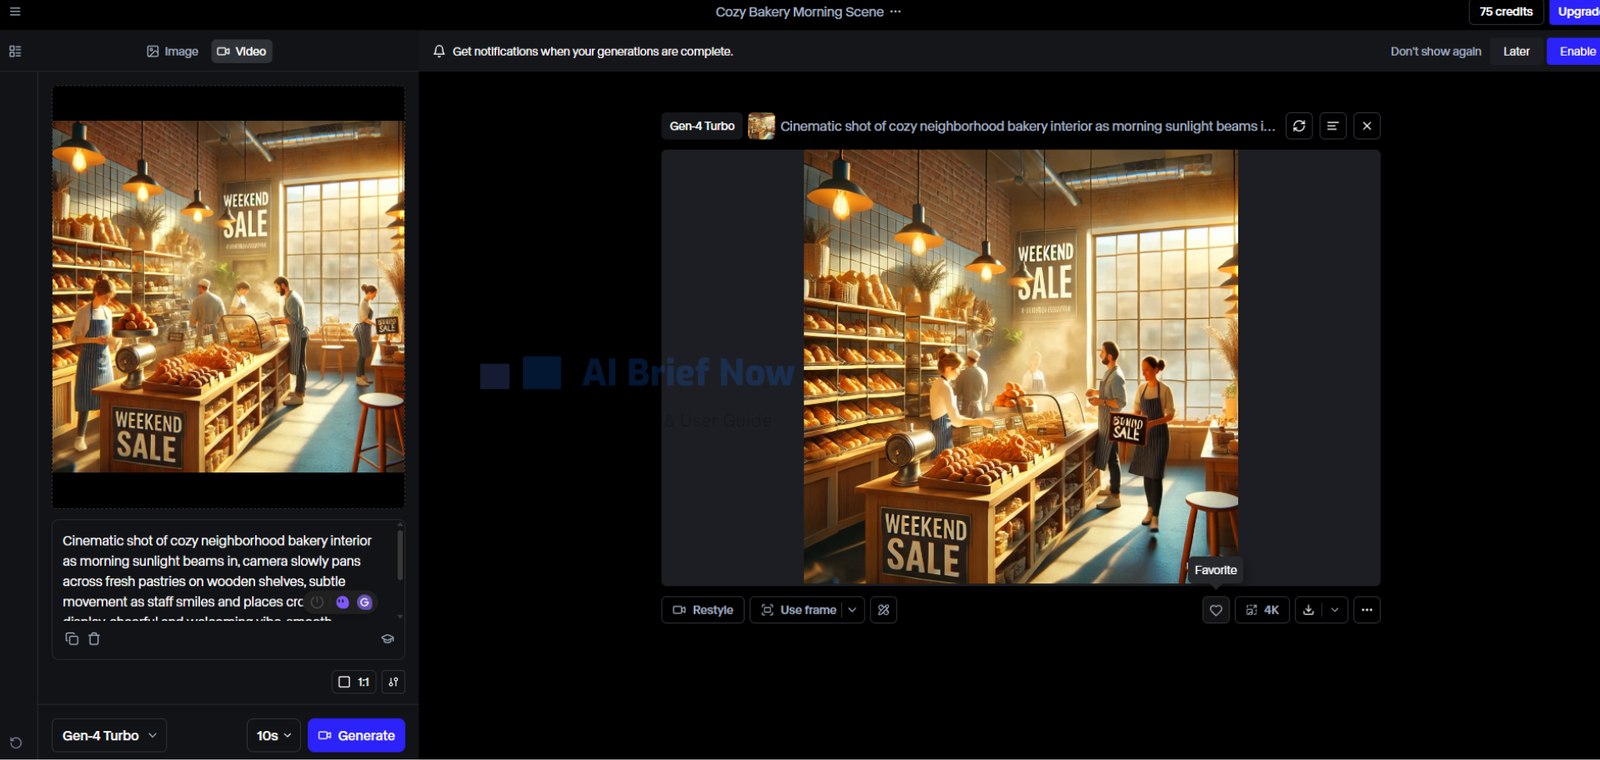Switch to the Video tab
Viewport: 1600px width, 760px height.
(x=242, y=51)
